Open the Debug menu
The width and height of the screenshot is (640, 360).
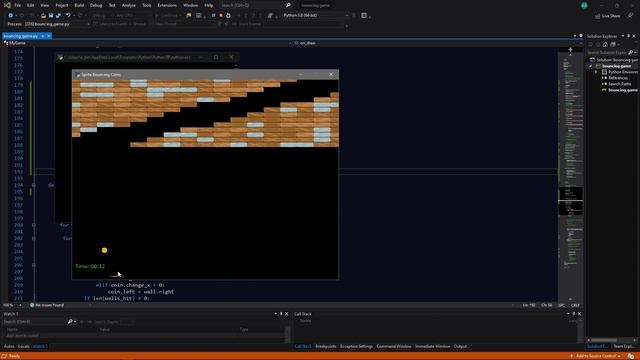pos(96,5)
